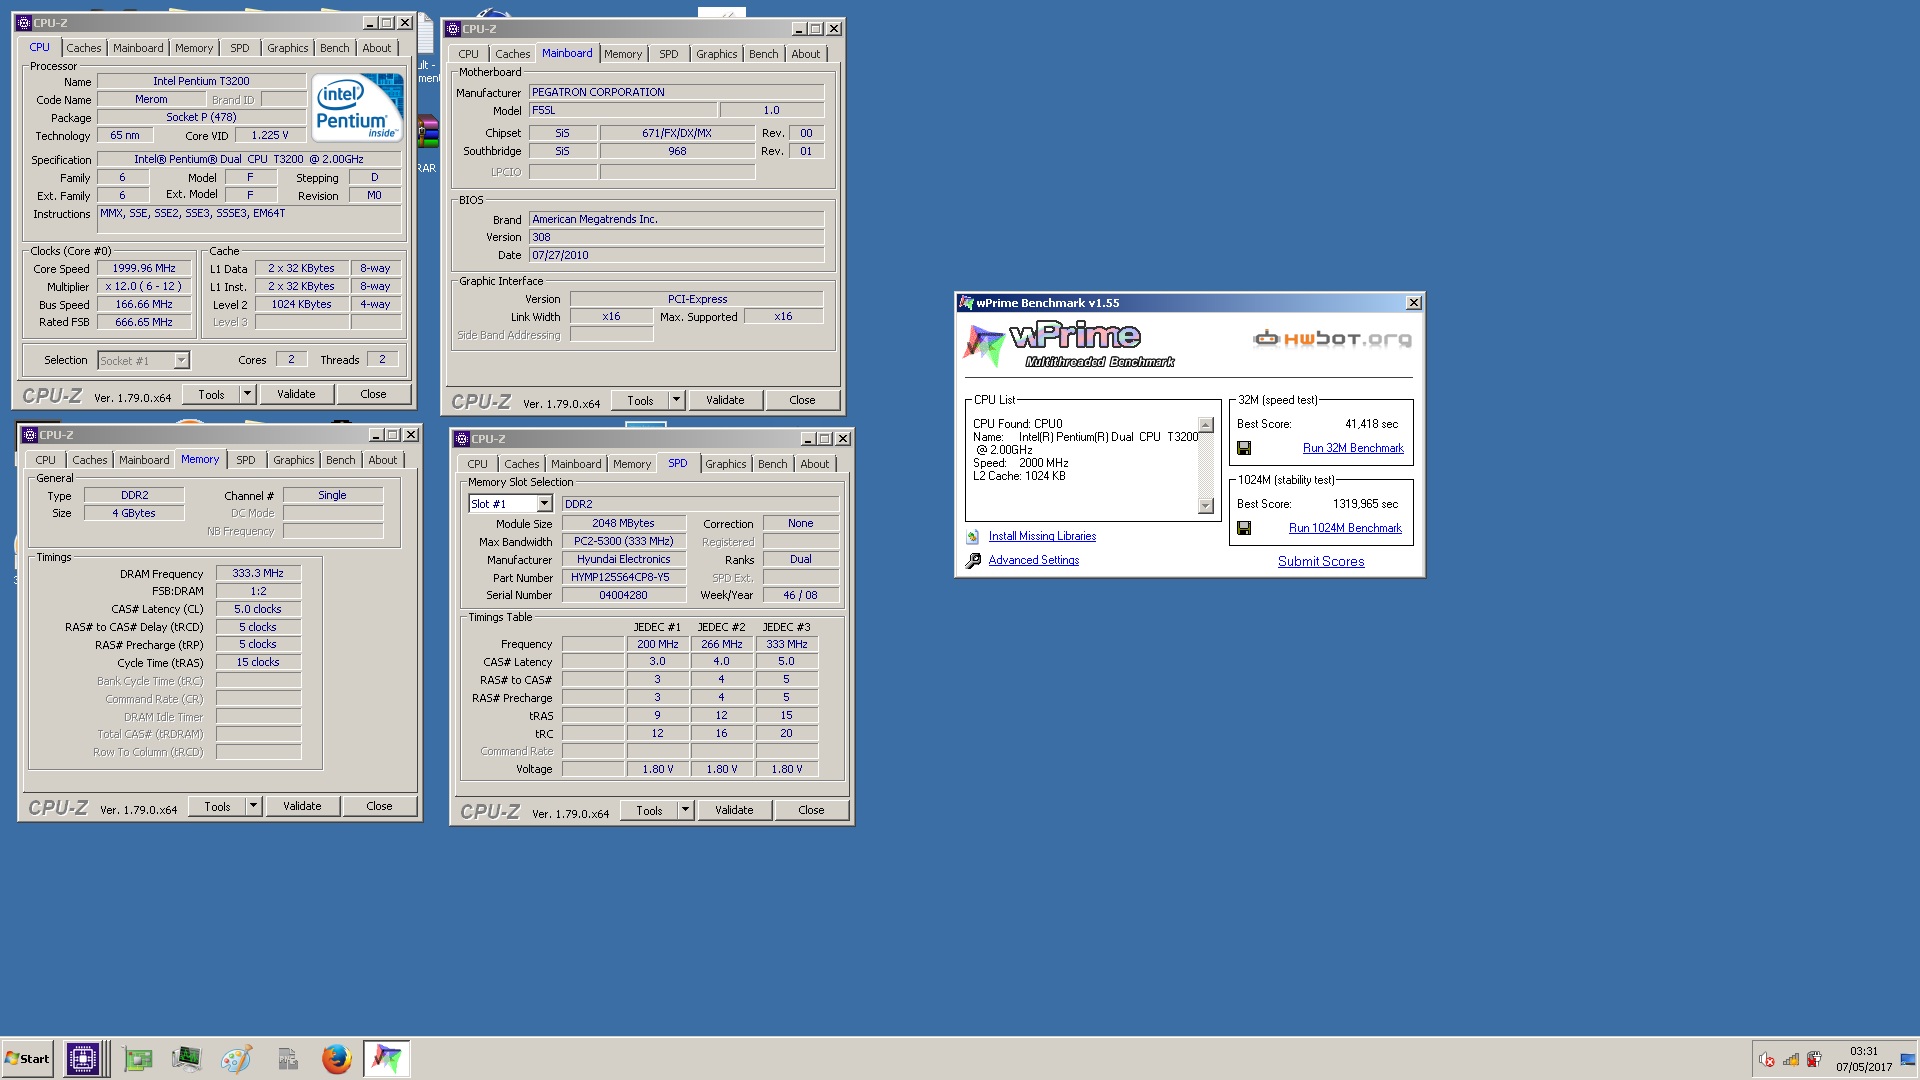This screenshot has height=1080, width=1920.
Task: Open Memory tab in SPD window
Action: (632, 464)
